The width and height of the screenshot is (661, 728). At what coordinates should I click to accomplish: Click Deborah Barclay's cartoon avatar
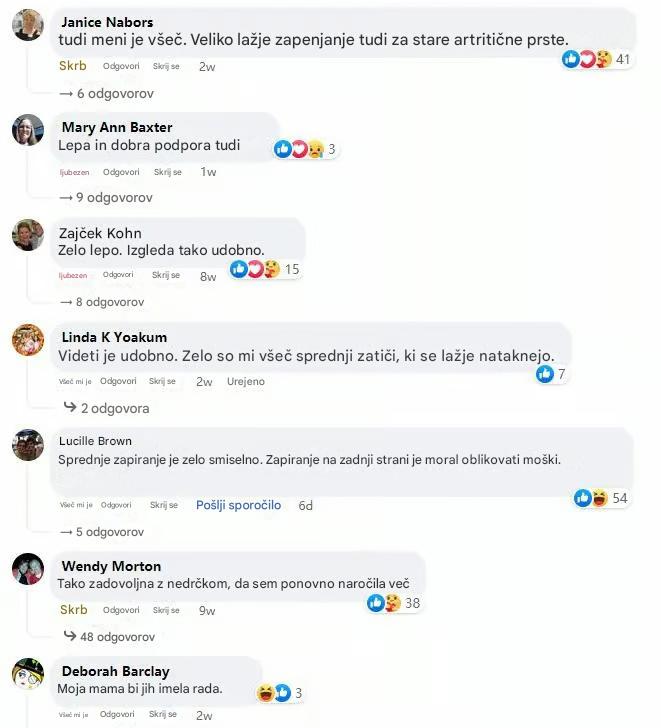27,675
